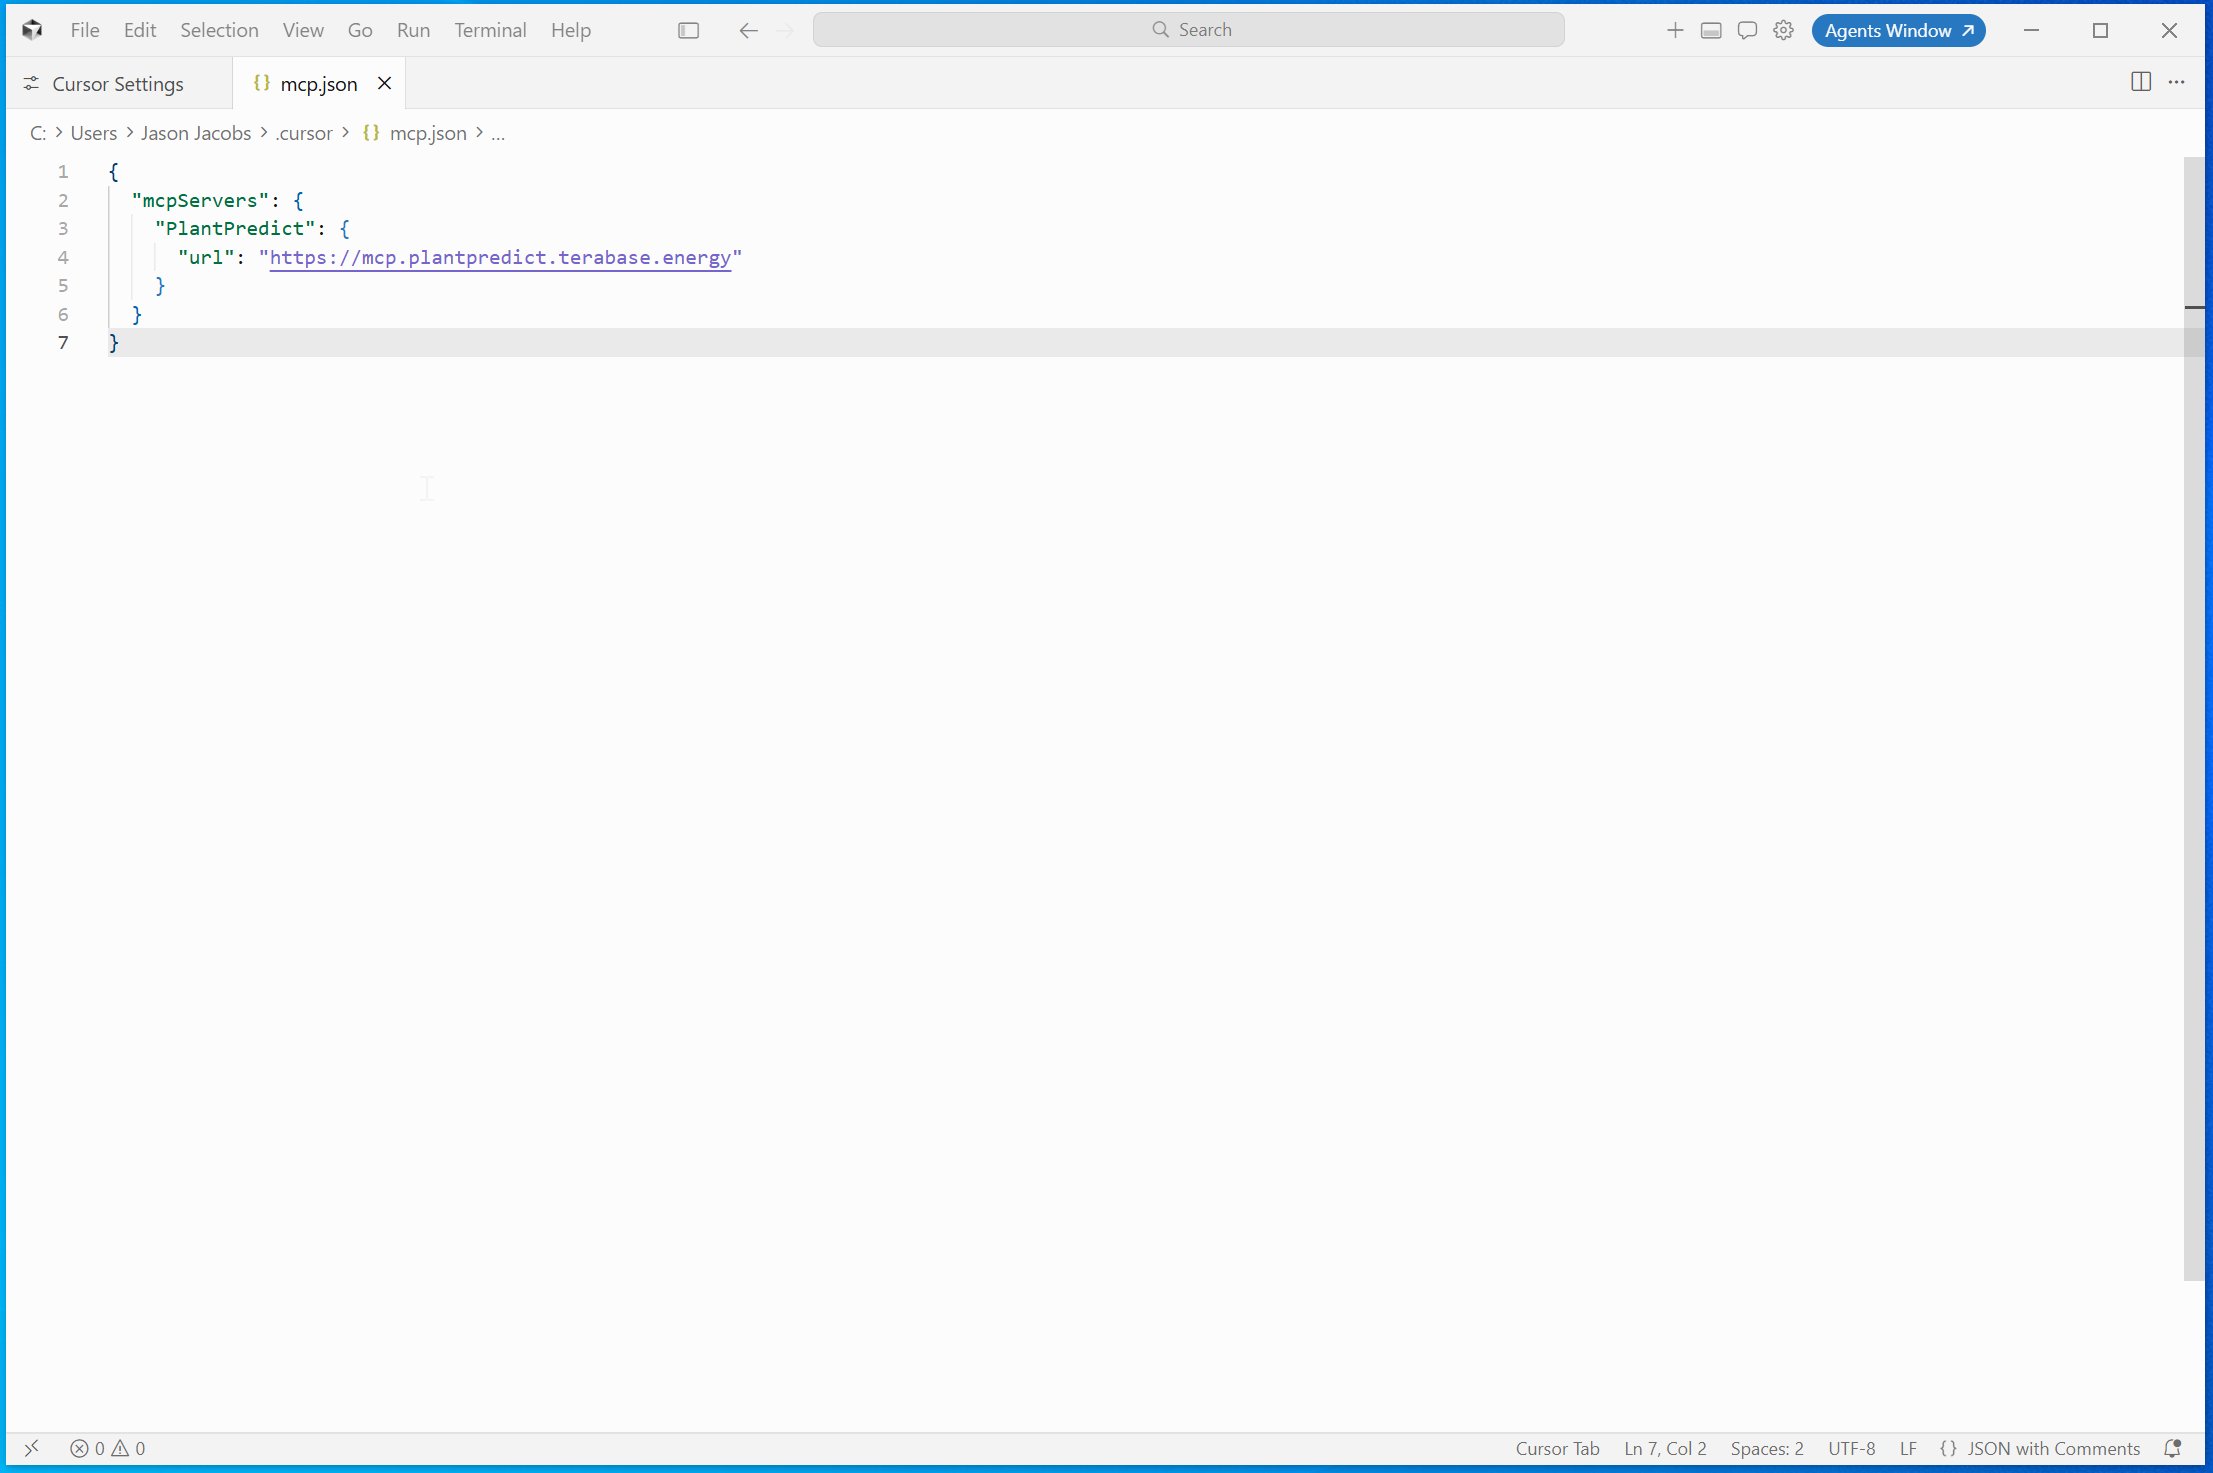Click line number 7 in gutter
Image resolution: width=2213 pixels, height=1473 pixels.
click(x=63, y=342)
